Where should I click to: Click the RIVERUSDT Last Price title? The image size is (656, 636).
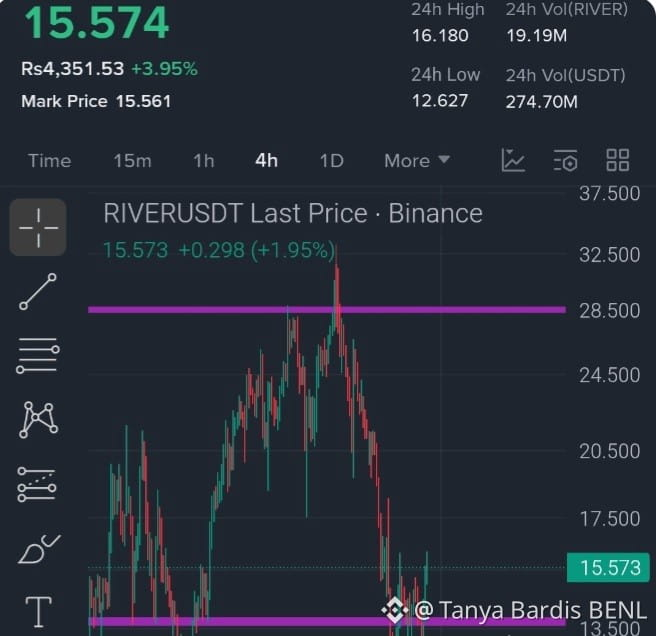[293, 213]
